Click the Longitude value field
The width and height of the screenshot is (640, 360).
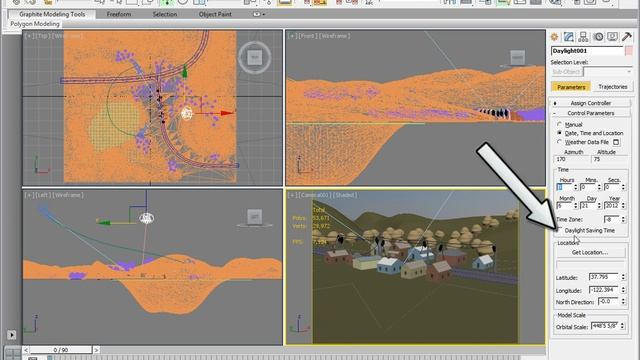[604, 290]
